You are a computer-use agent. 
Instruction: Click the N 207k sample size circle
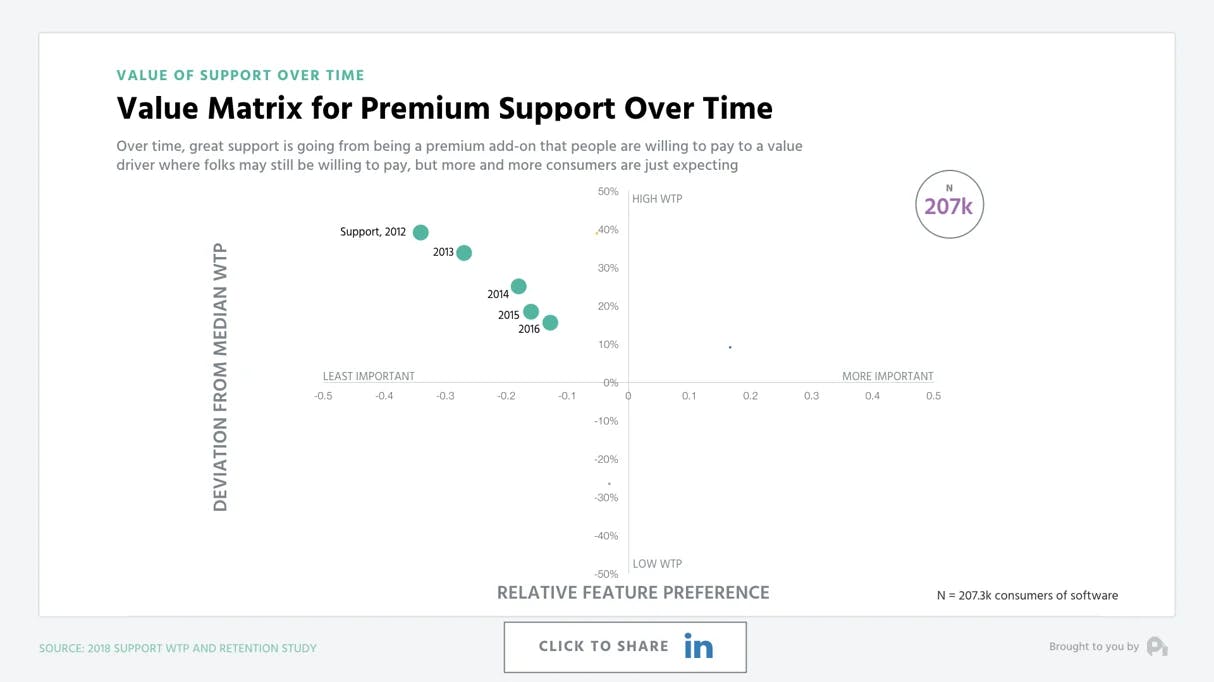[x=949, y=205]
